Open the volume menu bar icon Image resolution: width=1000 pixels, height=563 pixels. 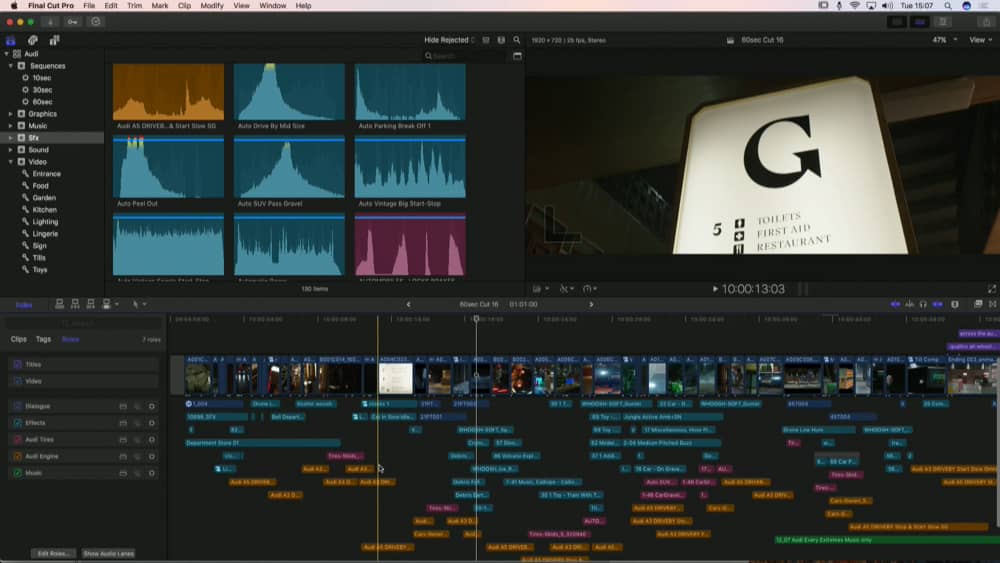(887, 6)
